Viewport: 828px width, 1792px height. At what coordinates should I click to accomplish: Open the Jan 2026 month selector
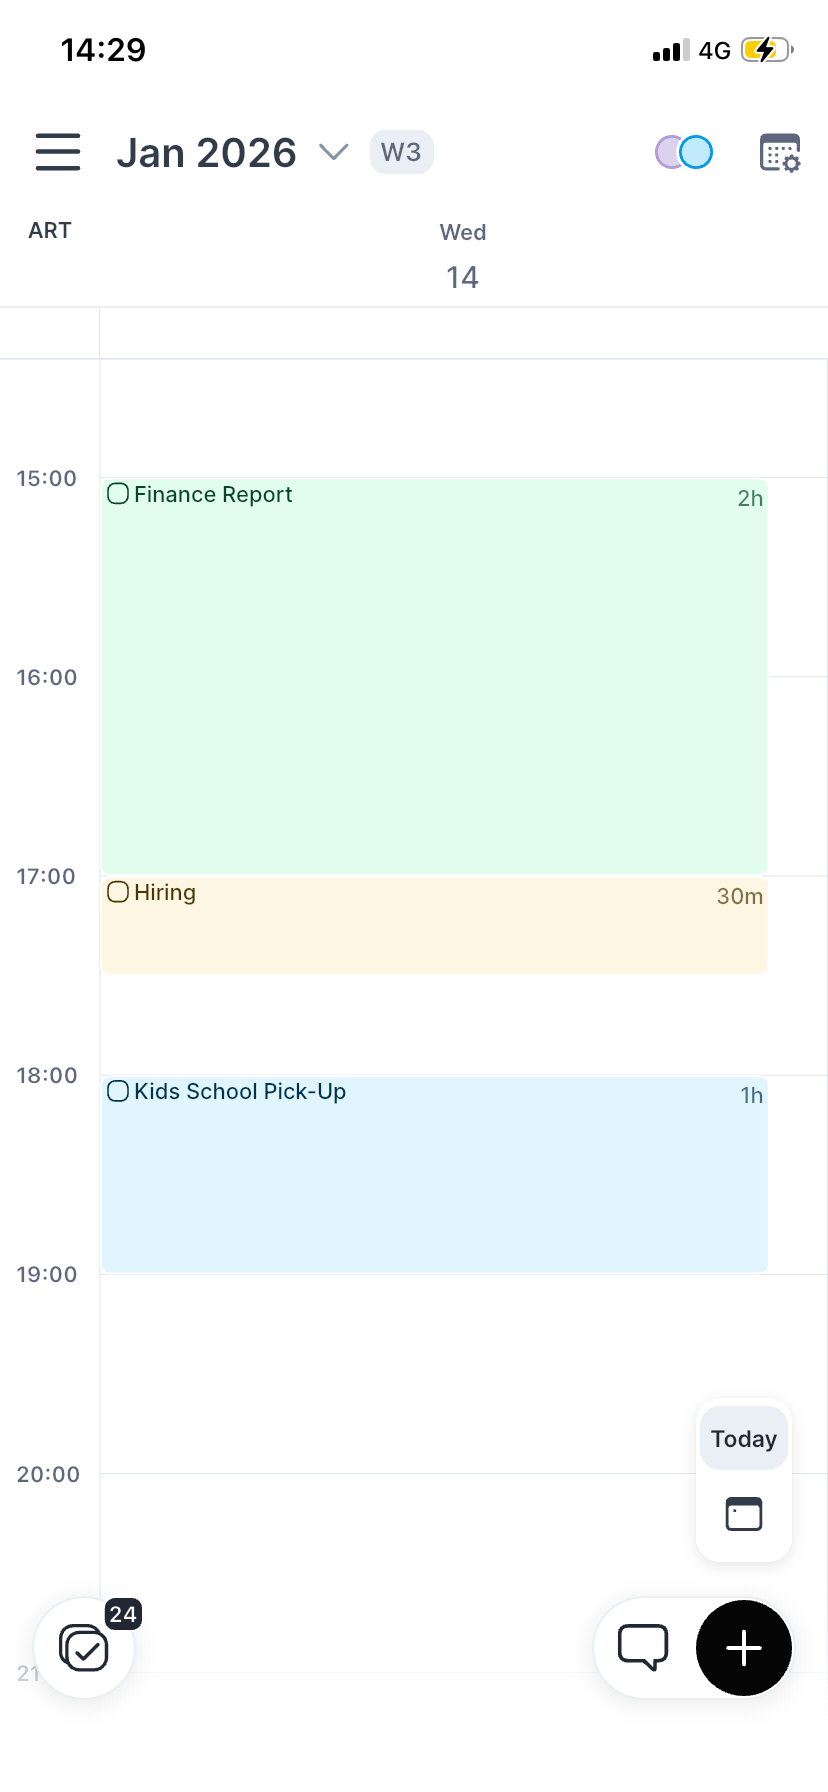(207, 153)
